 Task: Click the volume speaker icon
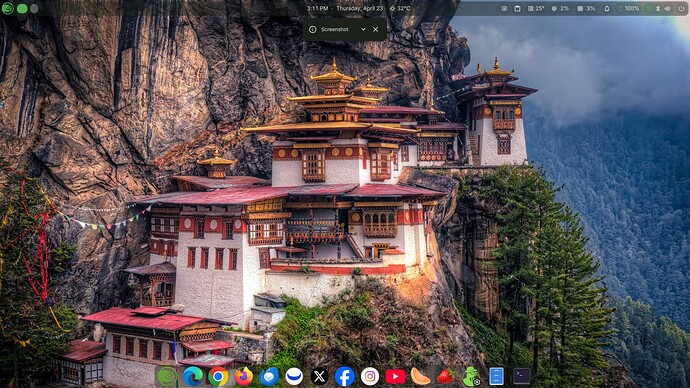pos(667,8)
